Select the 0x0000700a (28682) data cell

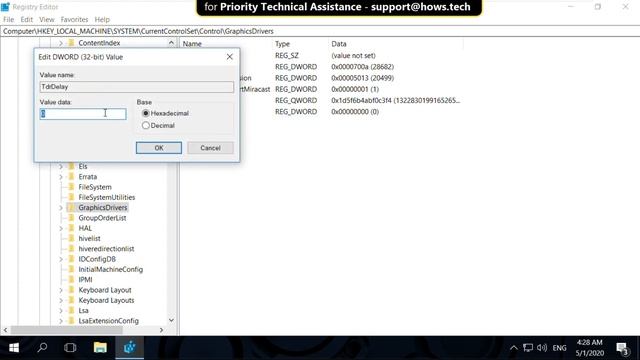[362, 67]
